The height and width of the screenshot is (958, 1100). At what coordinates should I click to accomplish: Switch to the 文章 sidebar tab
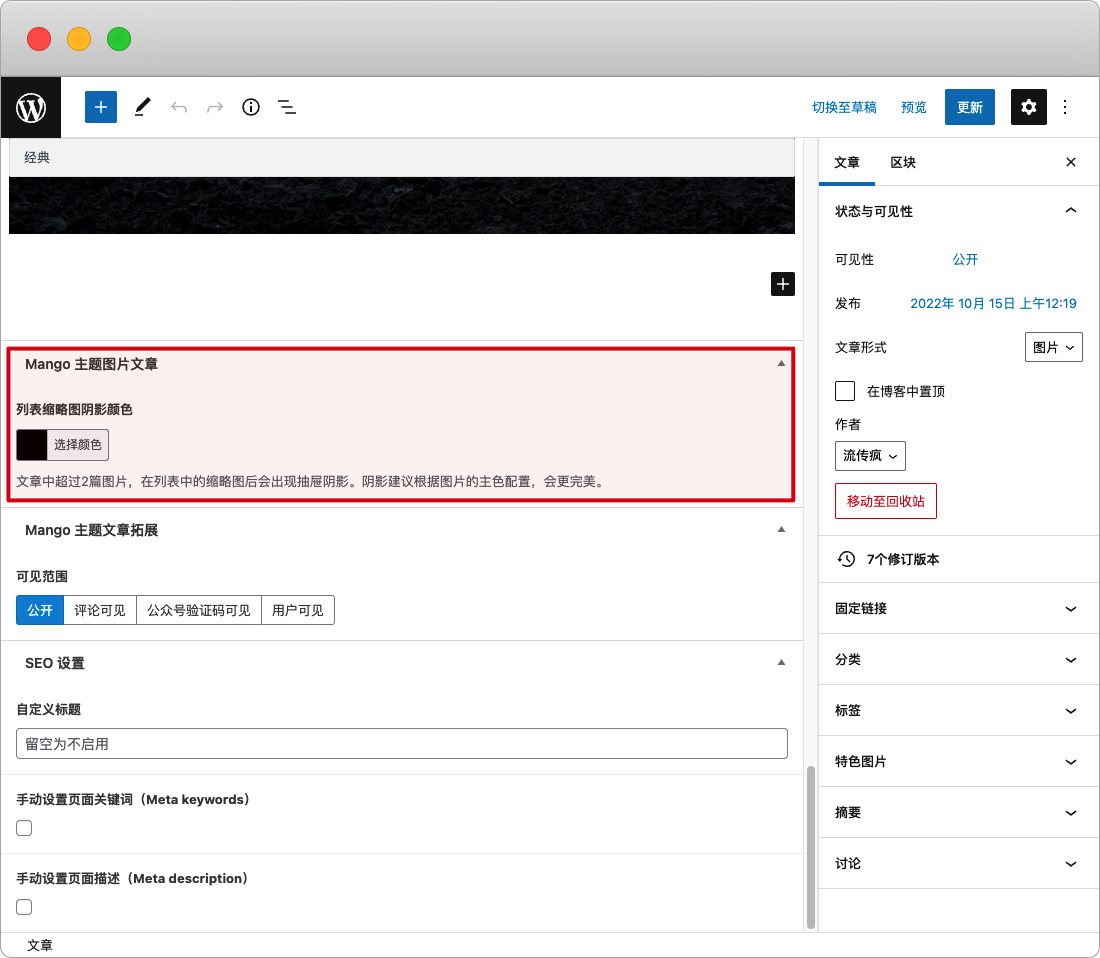(x=847, y=163)
